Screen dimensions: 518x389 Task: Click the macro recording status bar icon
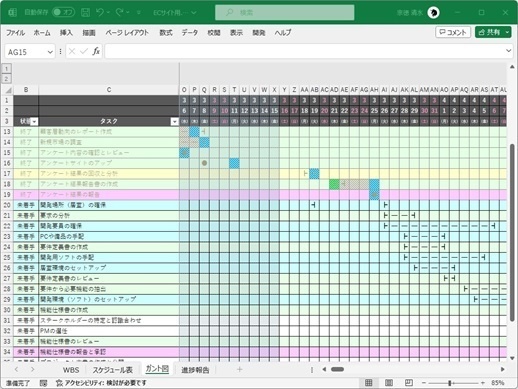point(43,383)
